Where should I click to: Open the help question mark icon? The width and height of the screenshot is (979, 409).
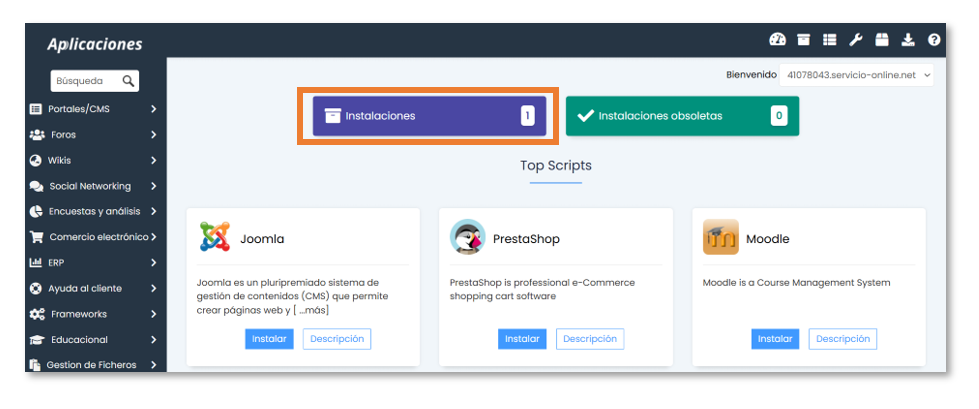(934, 40)
